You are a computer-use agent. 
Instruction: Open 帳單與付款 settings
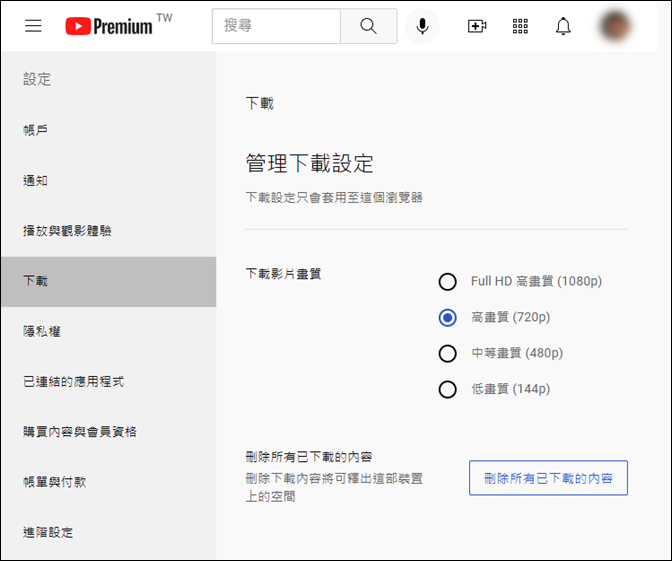(109, 482)
